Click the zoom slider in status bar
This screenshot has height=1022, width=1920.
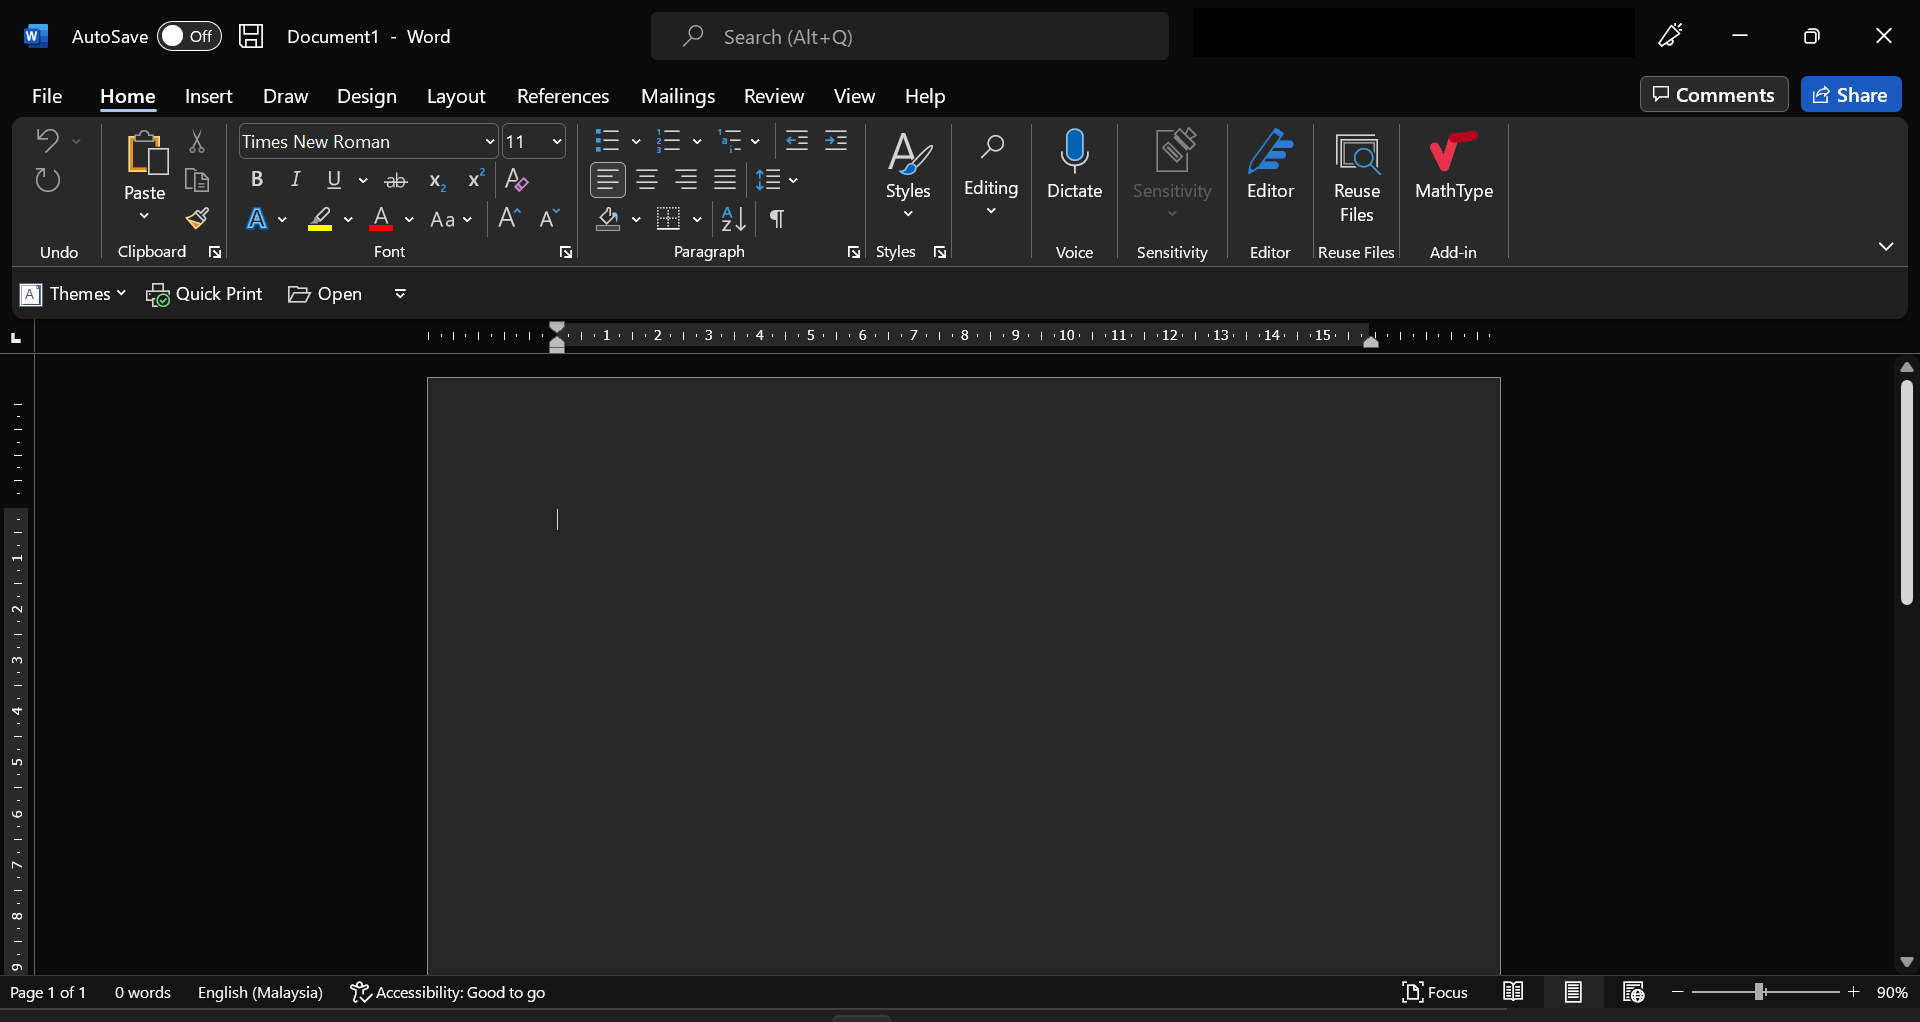coord(1759,992)
